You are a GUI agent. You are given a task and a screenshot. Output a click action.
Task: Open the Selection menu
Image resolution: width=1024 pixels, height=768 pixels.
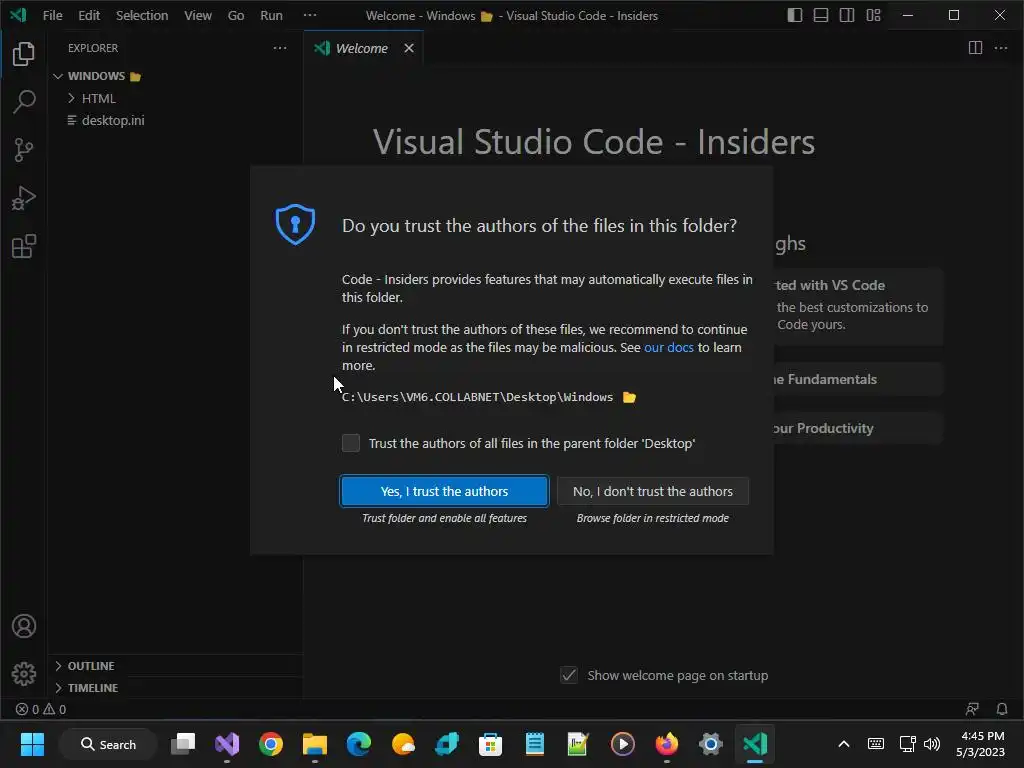pyautogui.click(x=142, y=15)
